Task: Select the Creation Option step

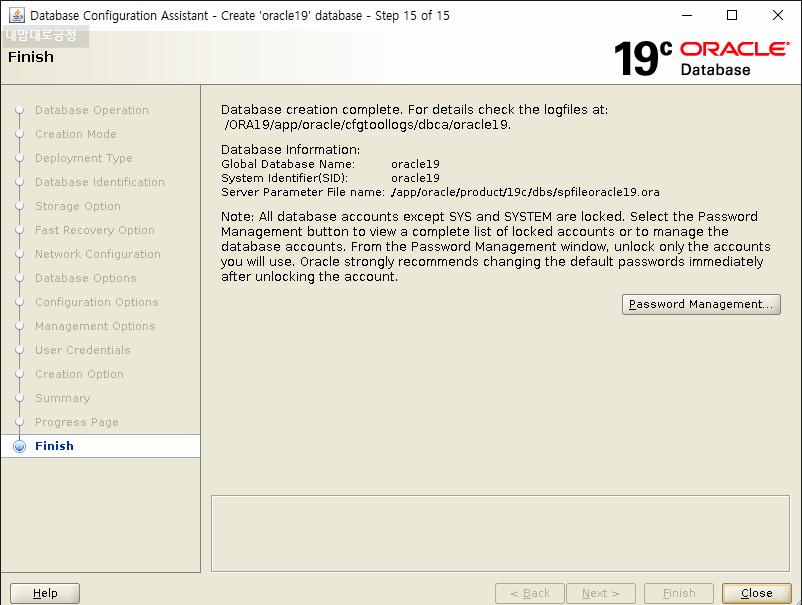Action: point(79,374)
